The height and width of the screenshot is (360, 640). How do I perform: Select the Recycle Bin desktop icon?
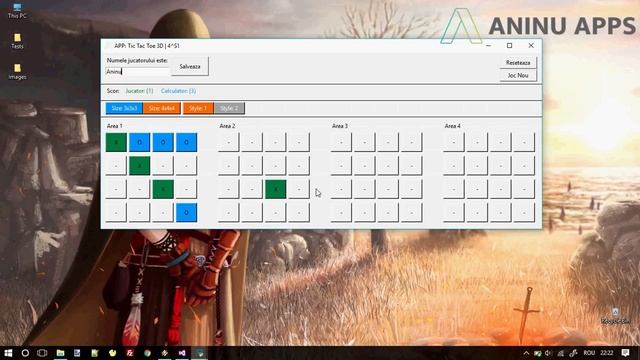coord(616,316)
